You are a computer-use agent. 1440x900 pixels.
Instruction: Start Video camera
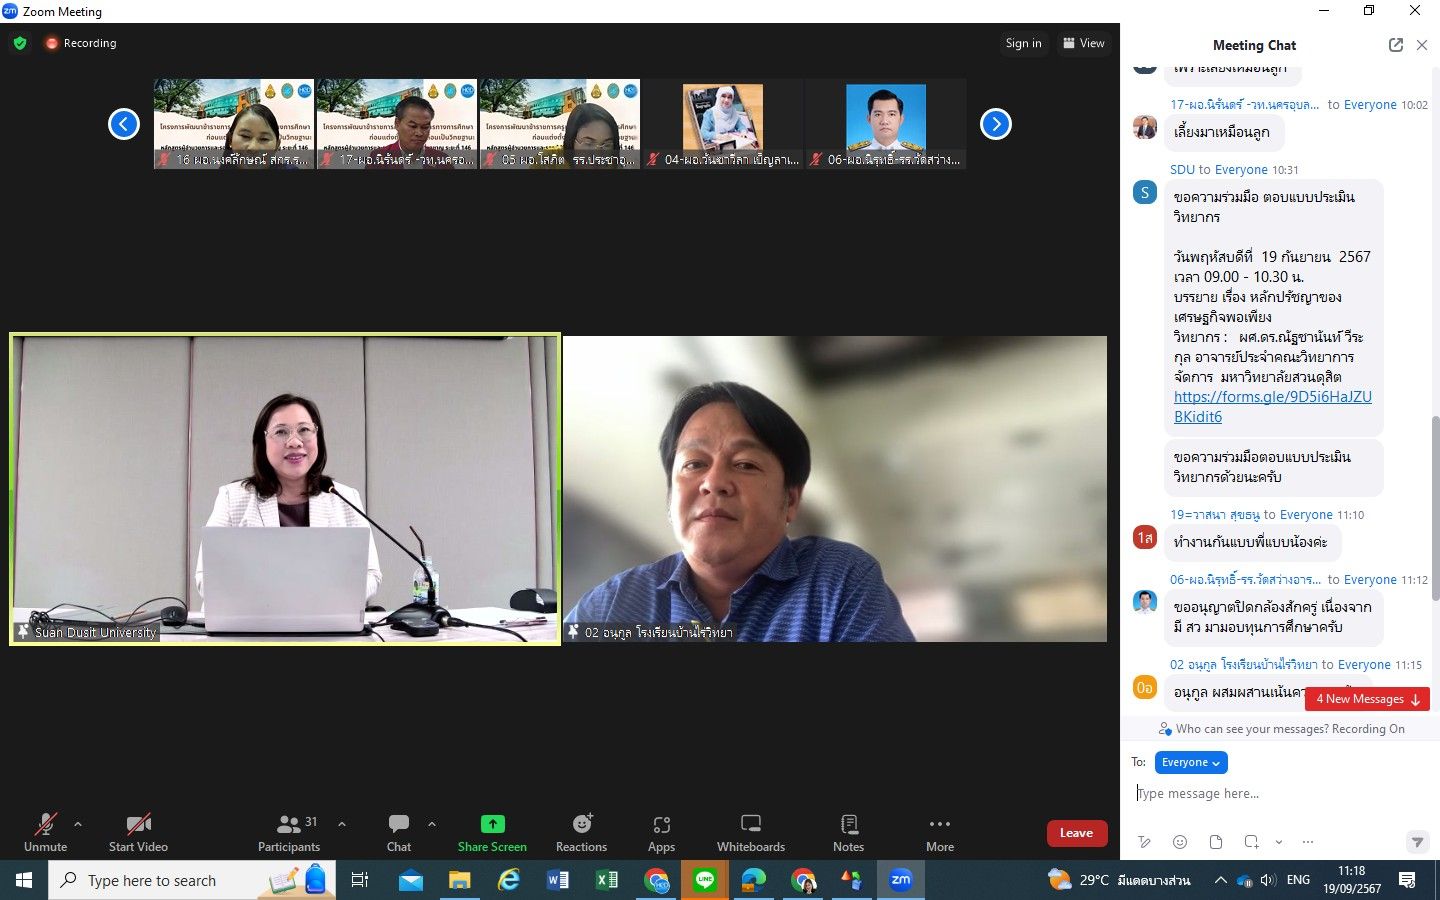138,832
